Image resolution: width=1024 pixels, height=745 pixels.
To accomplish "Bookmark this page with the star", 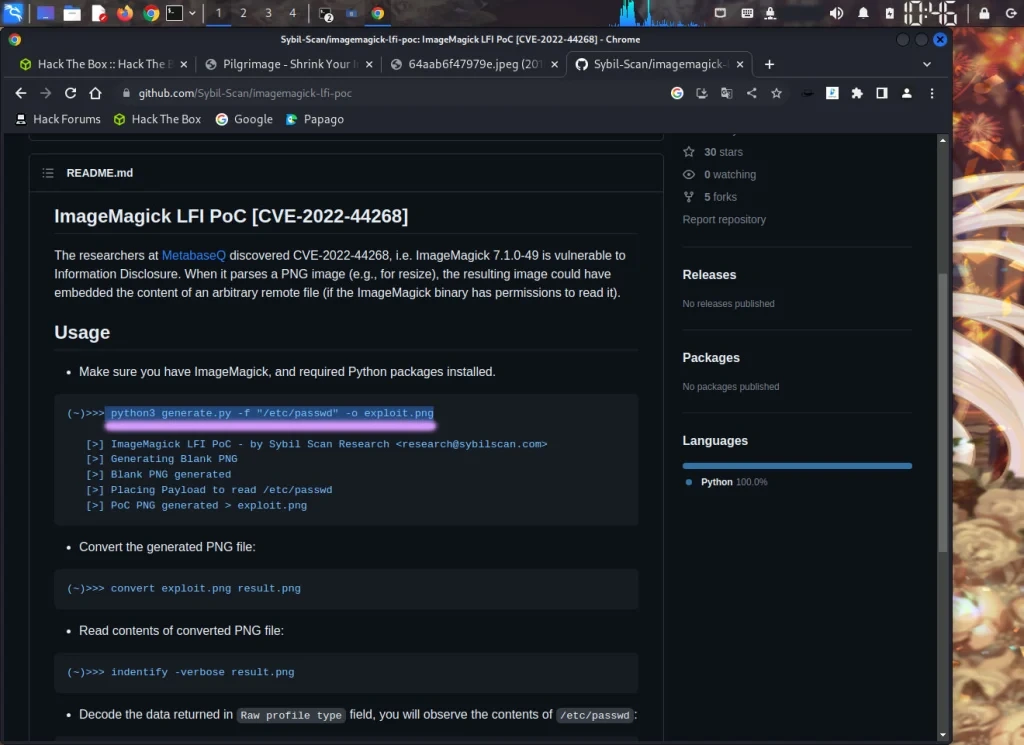I will [776, 93].
